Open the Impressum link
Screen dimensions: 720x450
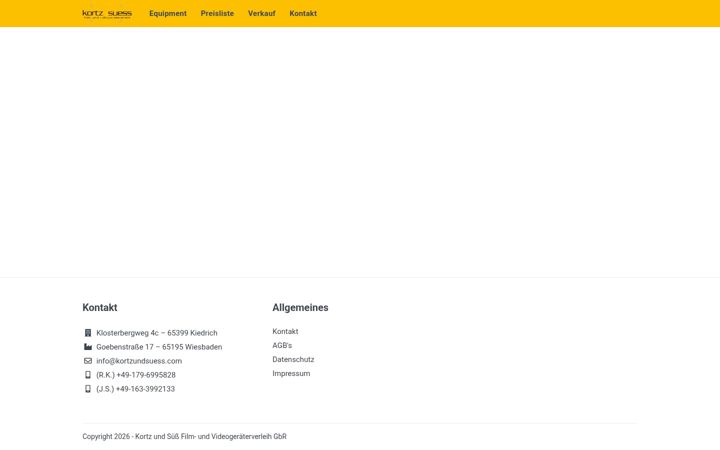click(291, 373)
